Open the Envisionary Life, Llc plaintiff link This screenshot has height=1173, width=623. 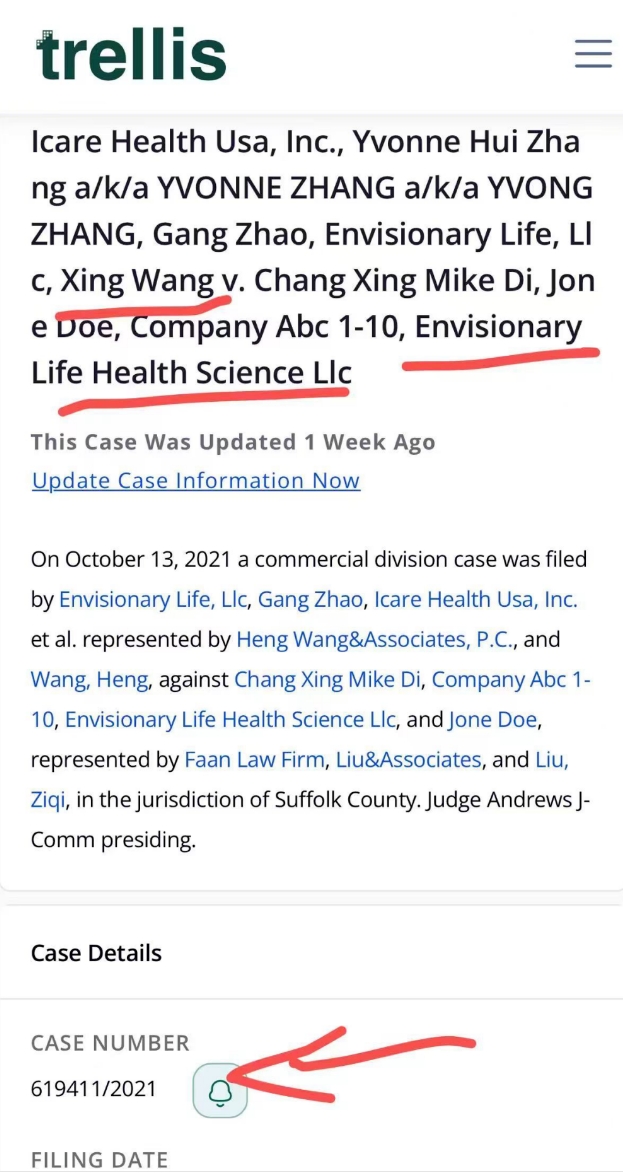point(154,600)
